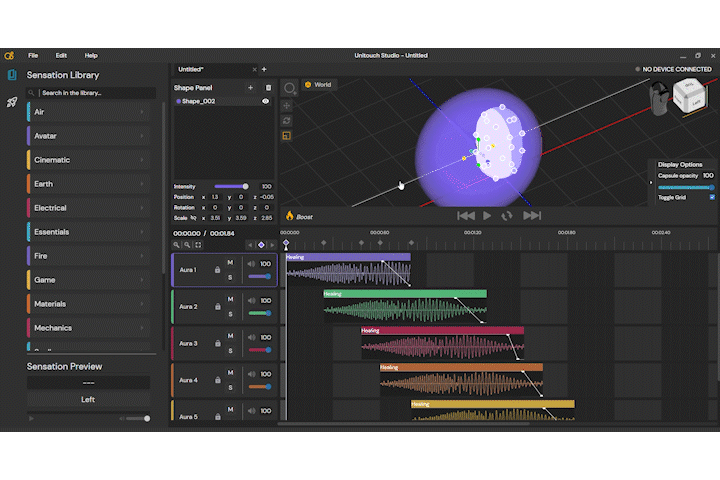Delete shape using the trash icon
Screen dimensions: 720x480
(269, 87)
